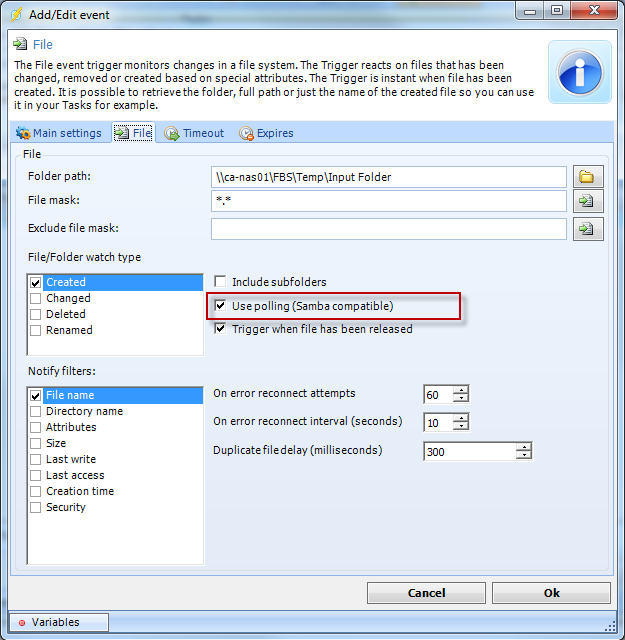The image size is (625, 640).
Task: Click inside the Exclude file mask field
Action: point(388,229)
